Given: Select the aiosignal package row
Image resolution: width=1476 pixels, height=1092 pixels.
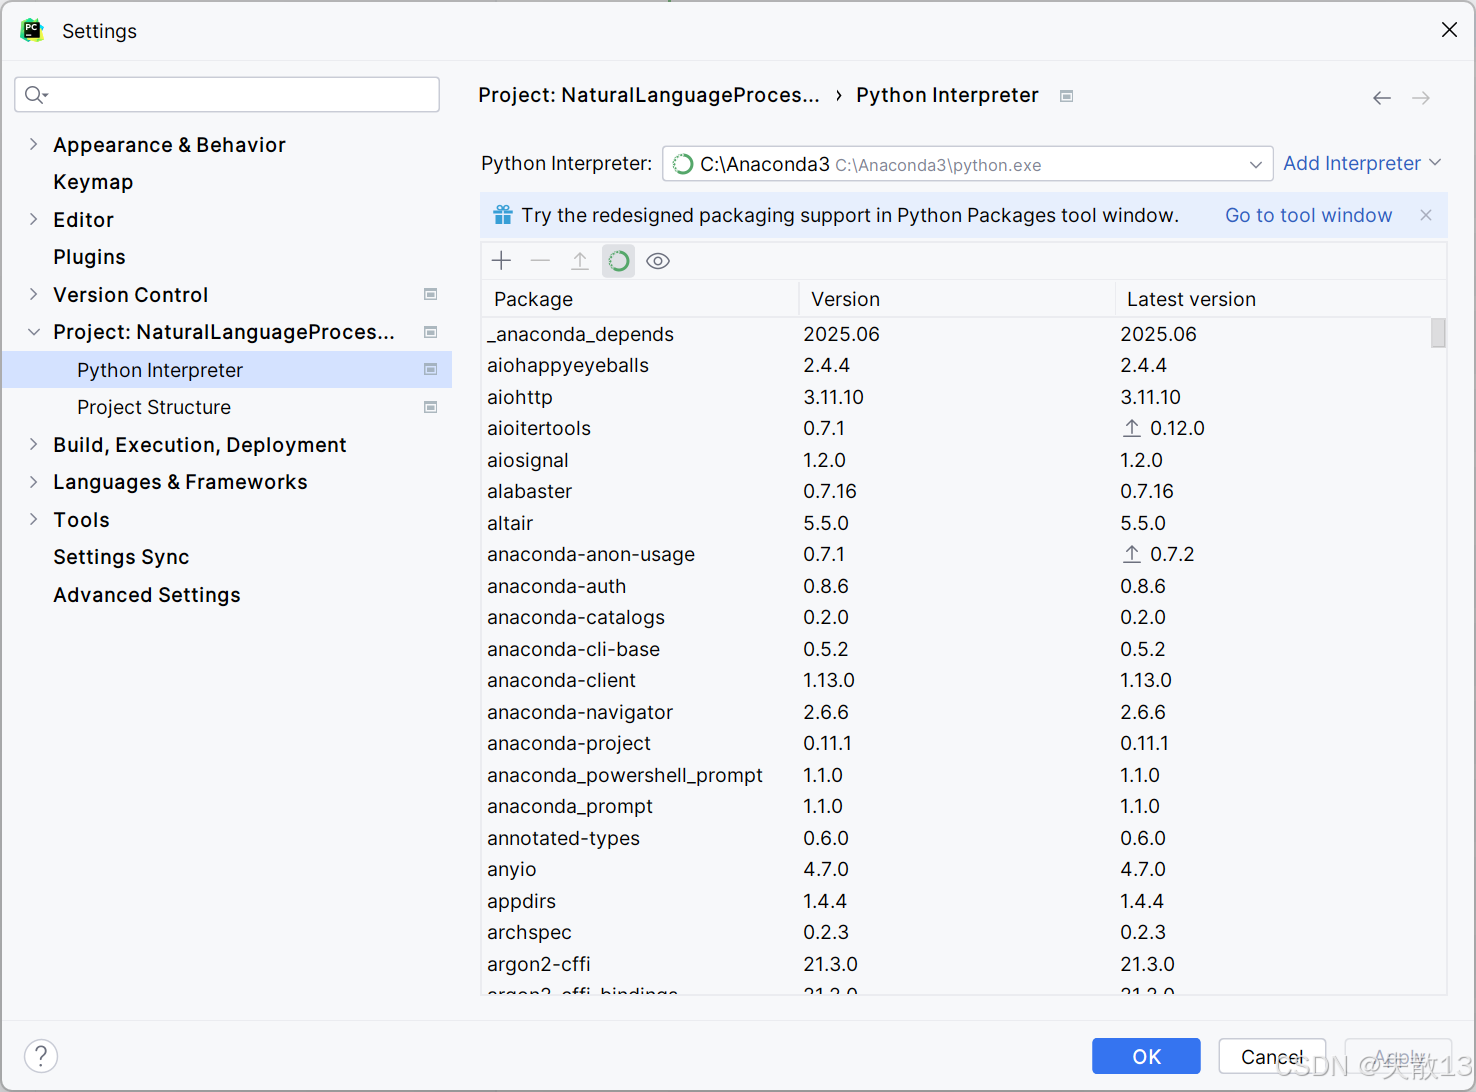Looking at the screenshot, I should [x=956, y=460].
